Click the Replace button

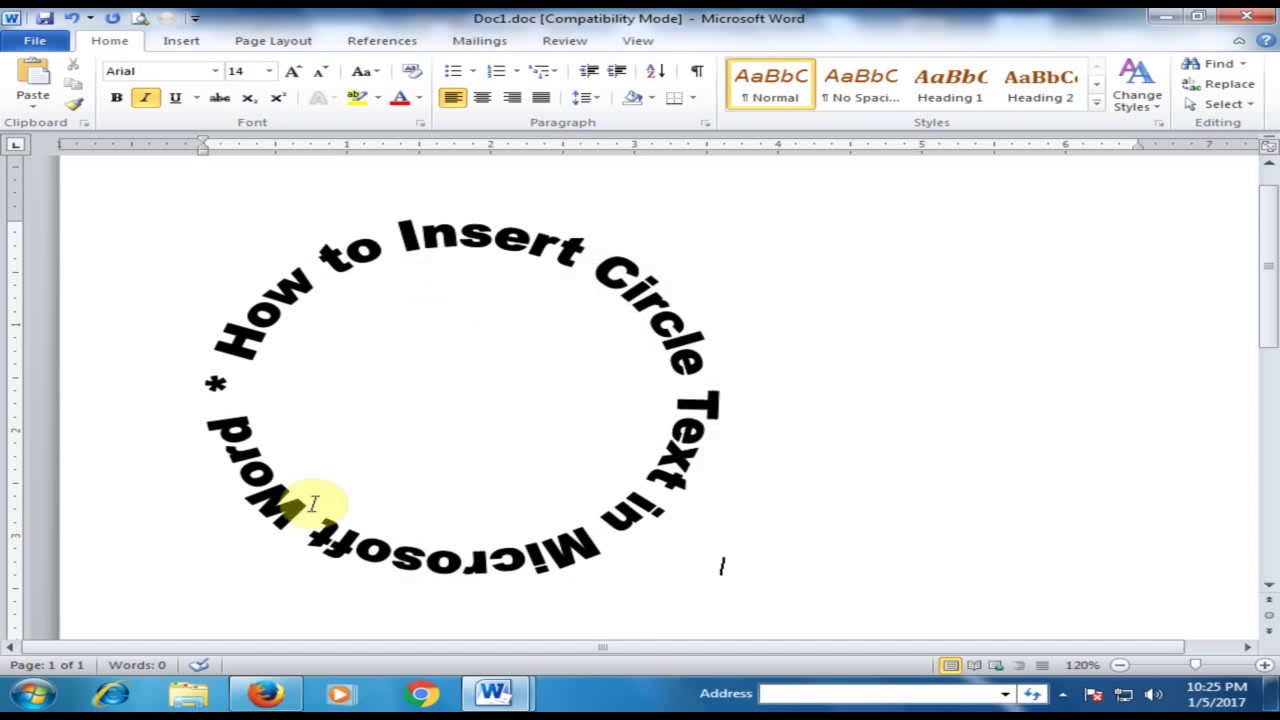[x=1218, y=84]
